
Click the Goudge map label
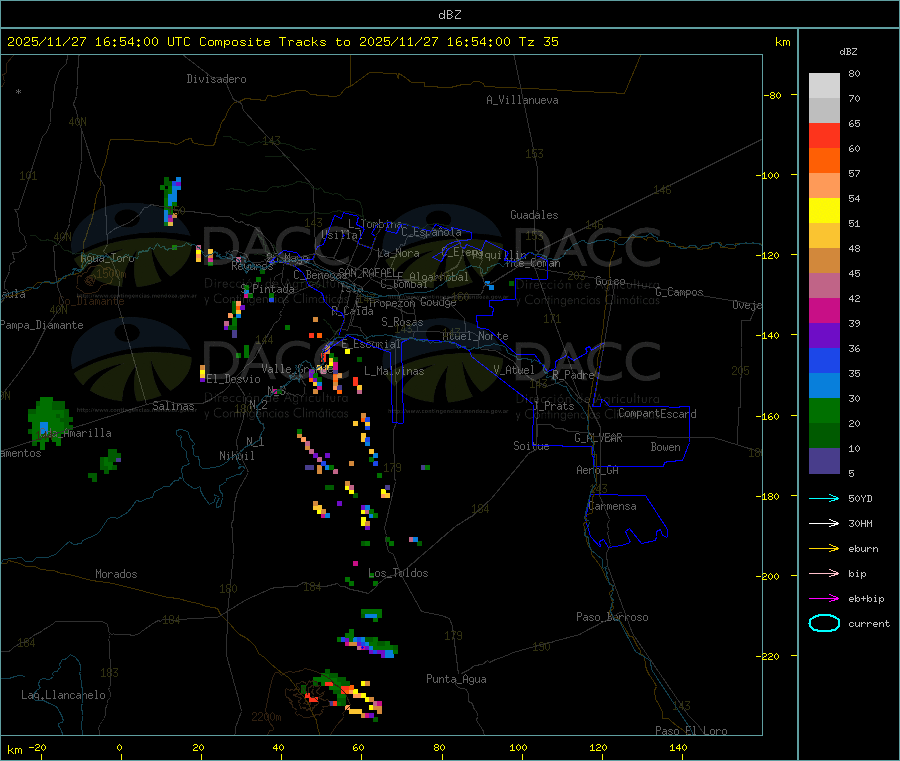tap(439, 302)
